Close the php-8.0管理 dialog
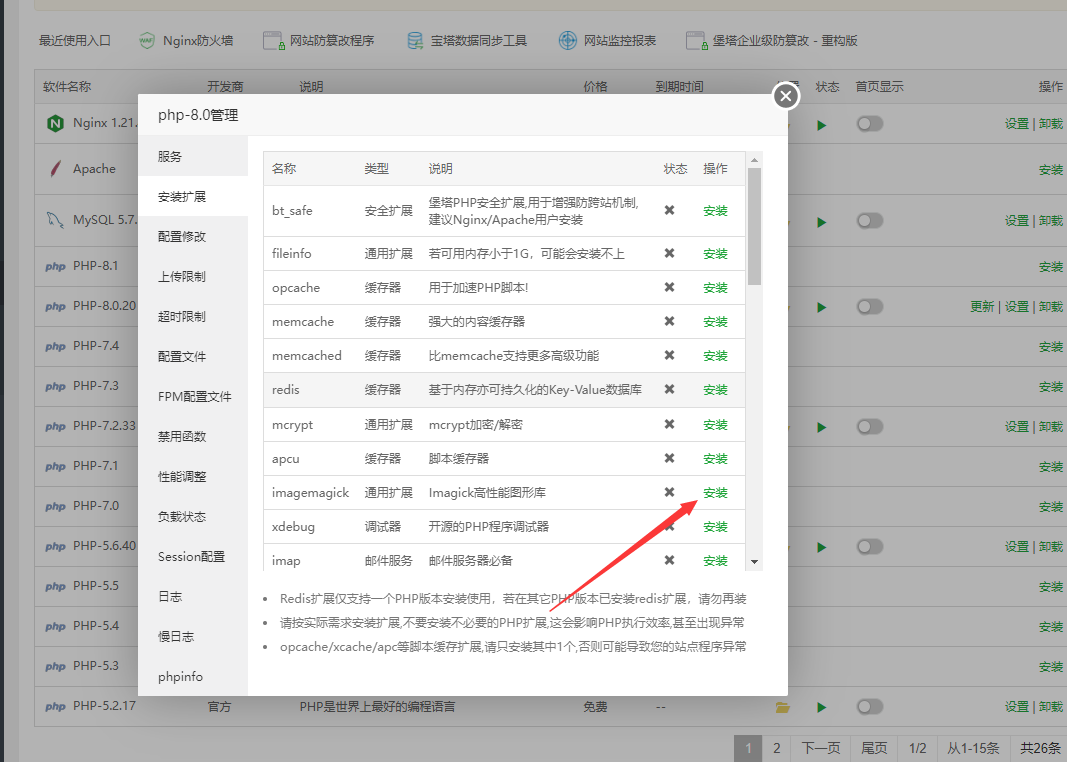 786,96
